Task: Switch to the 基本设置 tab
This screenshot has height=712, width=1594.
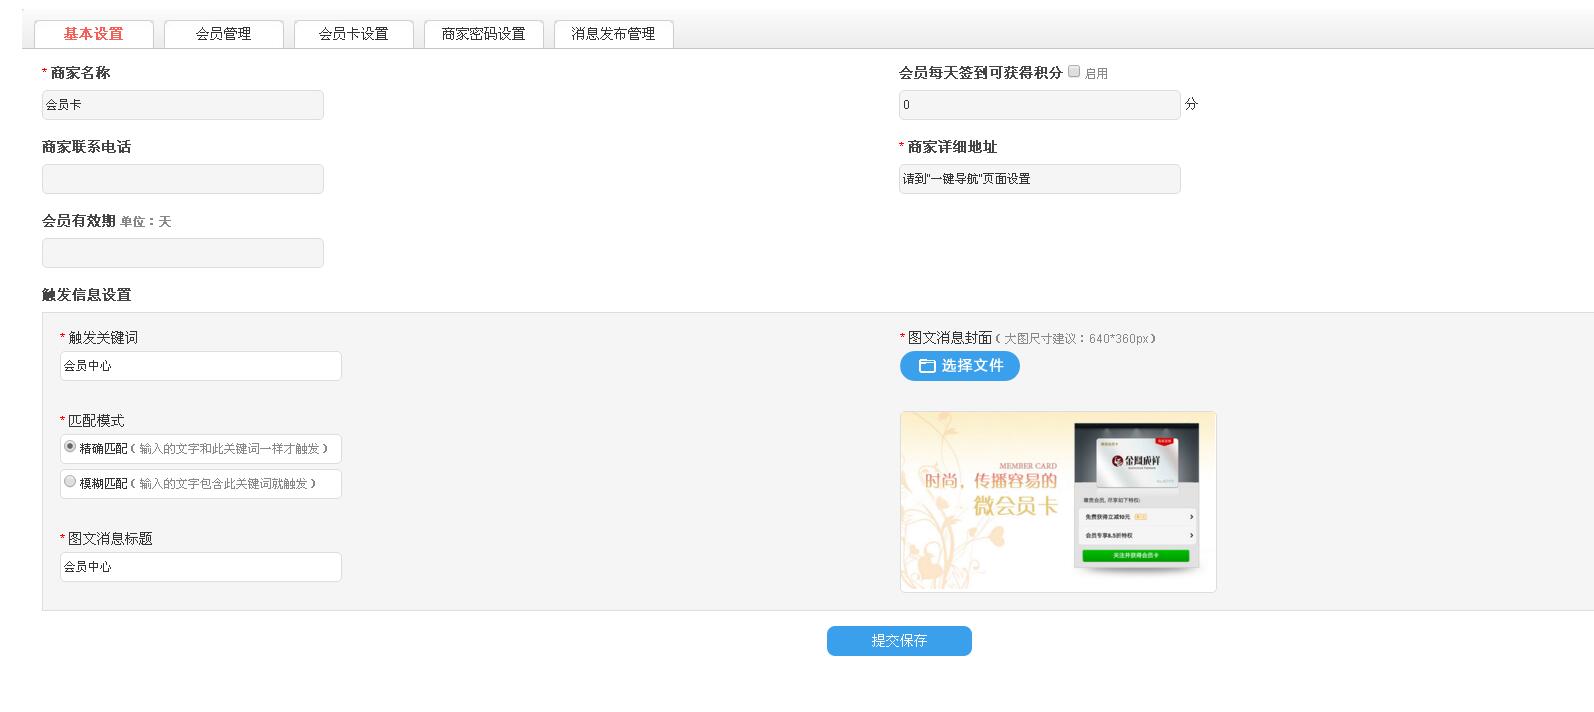Action: (x=94, y=34)
